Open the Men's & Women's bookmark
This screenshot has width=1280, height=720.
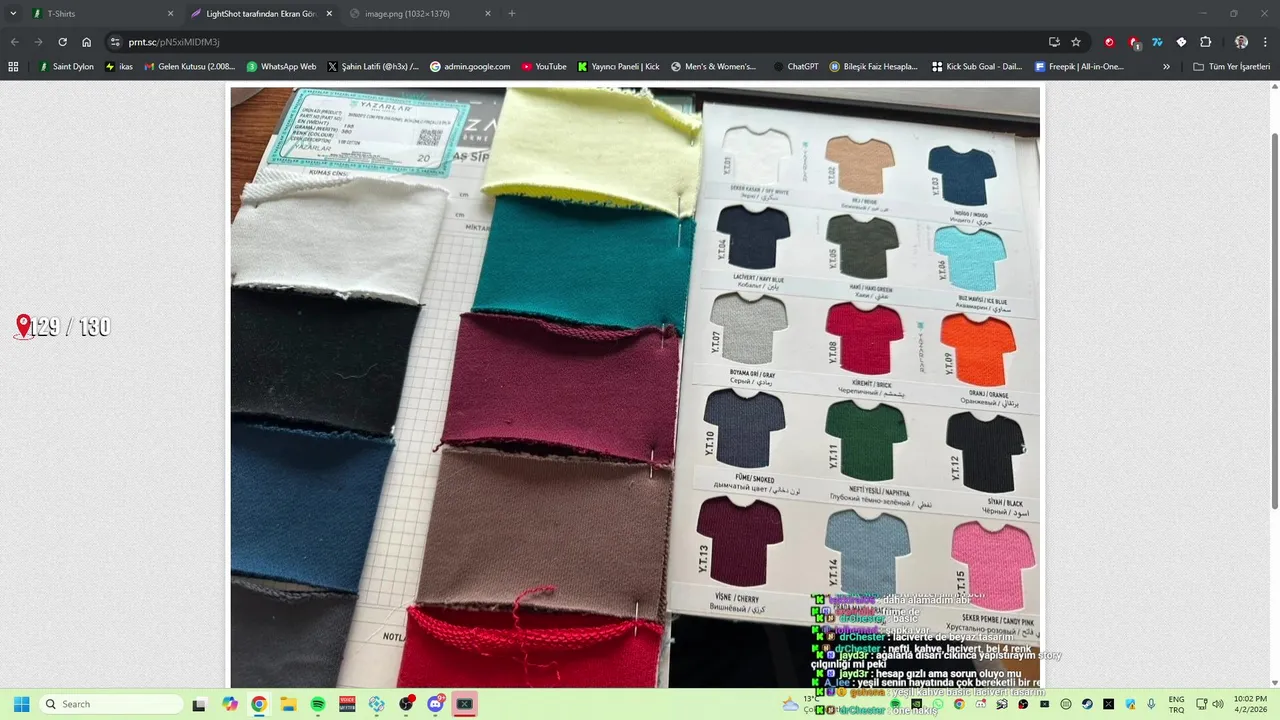click(714, 67)
